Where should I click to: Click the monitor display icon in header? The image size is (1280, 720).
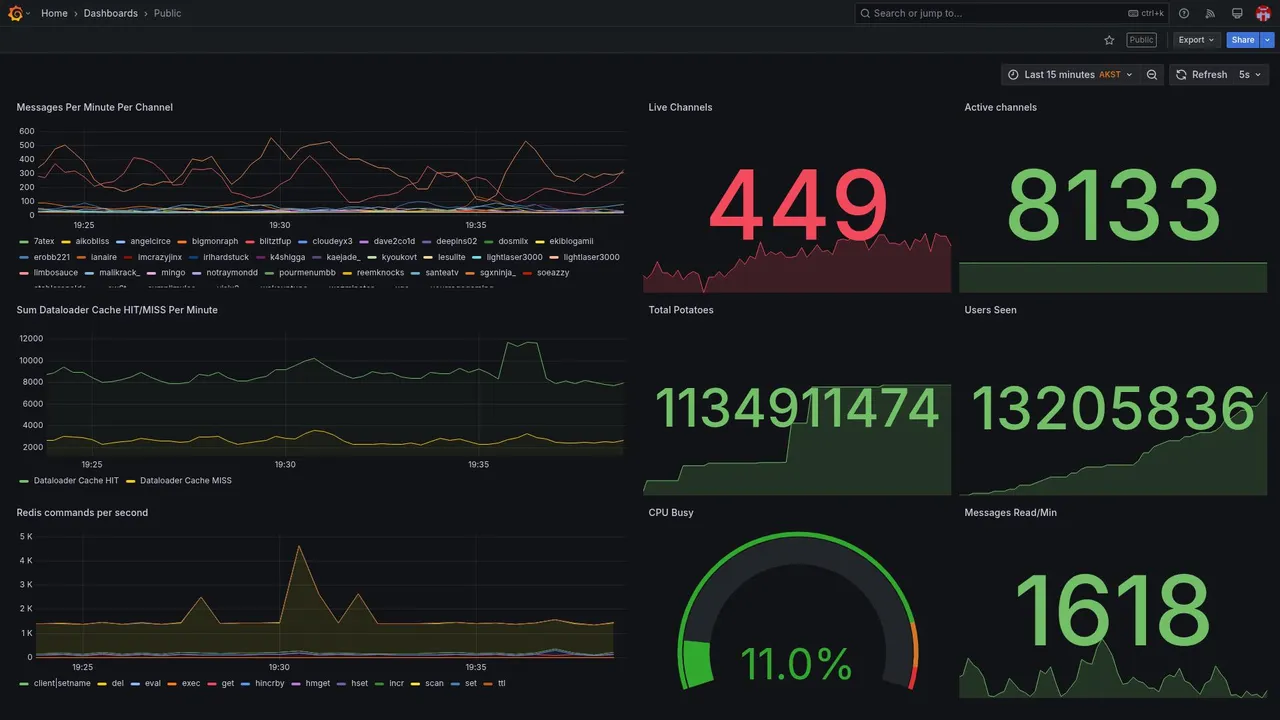click(1237, 13)
